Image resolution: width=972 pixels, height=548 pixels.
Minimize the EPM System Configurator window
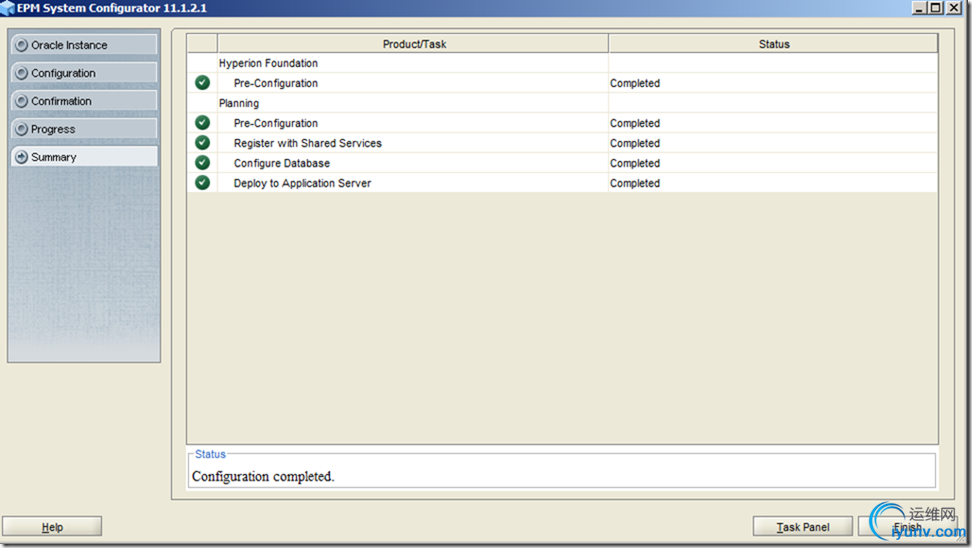click(x=919, y=7)
